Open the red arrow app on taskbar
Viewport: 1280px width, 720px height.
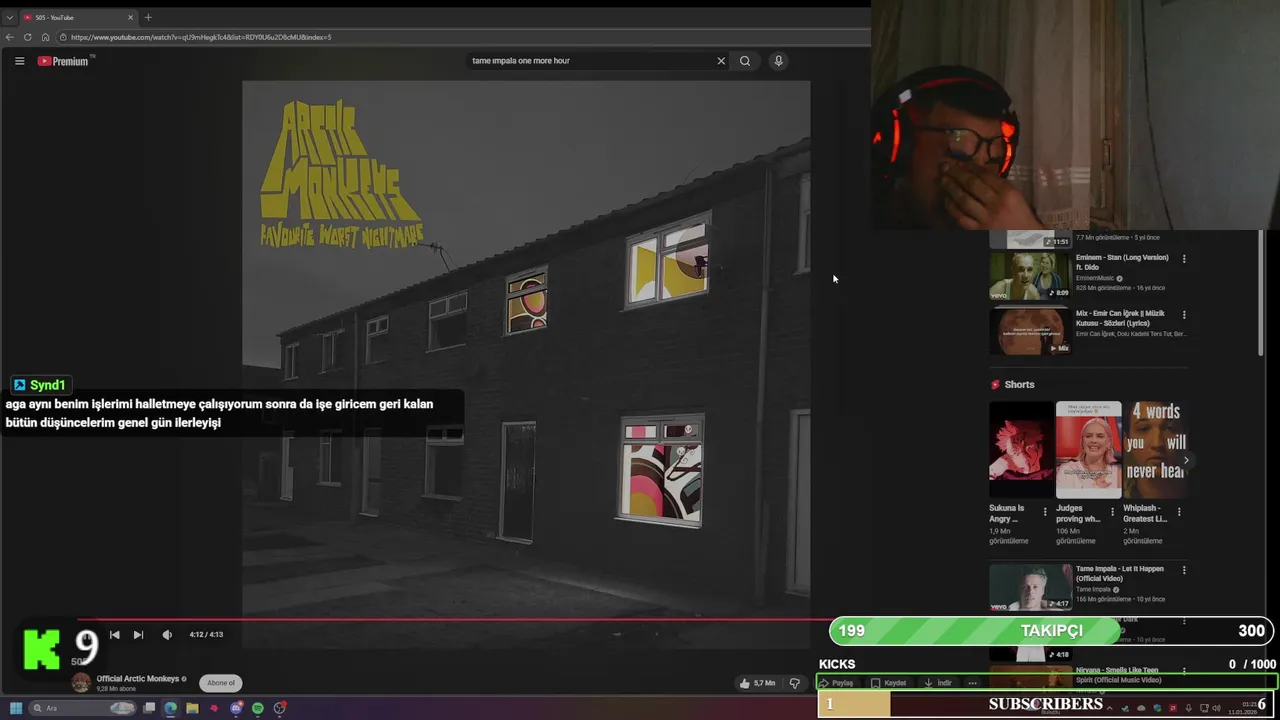(x=214, y=708)
